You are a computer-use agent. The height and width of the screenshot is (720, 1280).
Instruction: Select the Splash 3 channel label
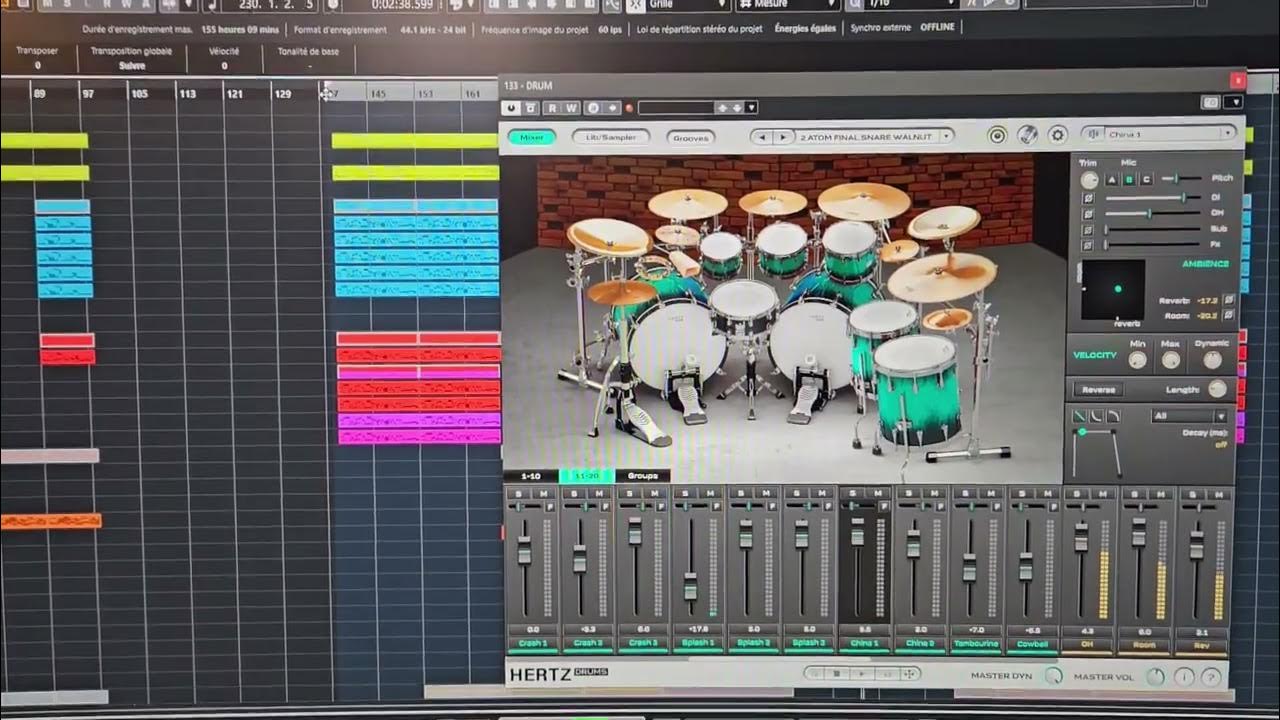coord(810,643)
